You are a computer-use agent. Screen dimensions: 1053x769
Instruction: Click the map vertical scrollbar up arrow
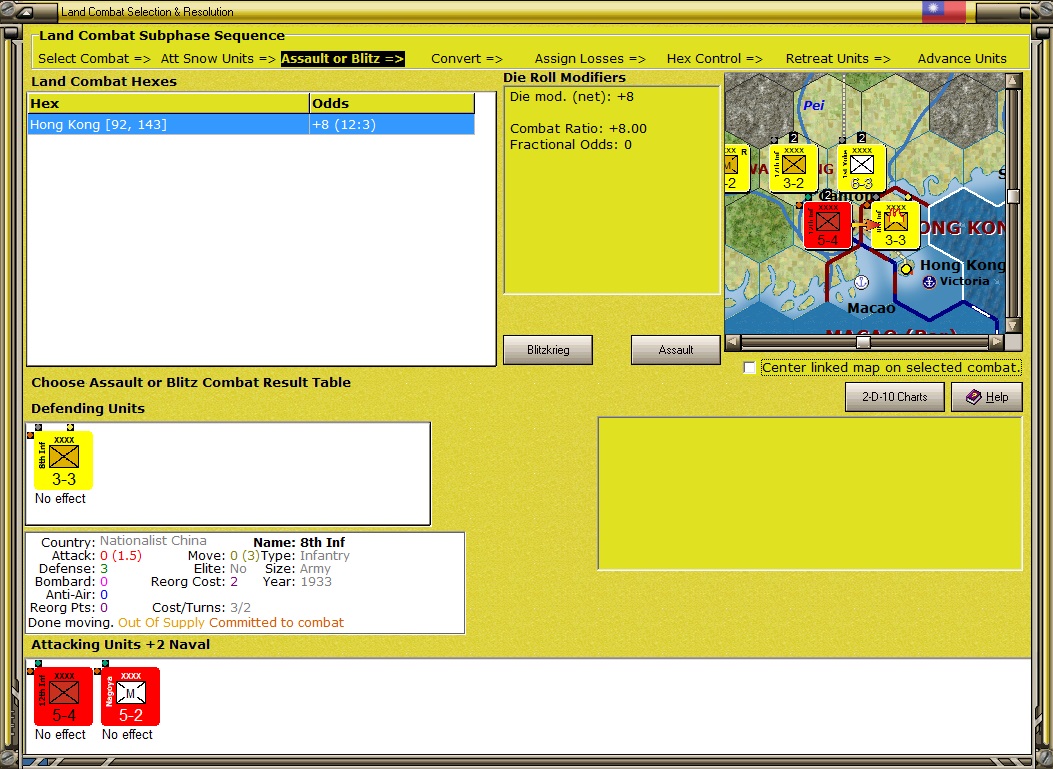tap(1013, 81)
